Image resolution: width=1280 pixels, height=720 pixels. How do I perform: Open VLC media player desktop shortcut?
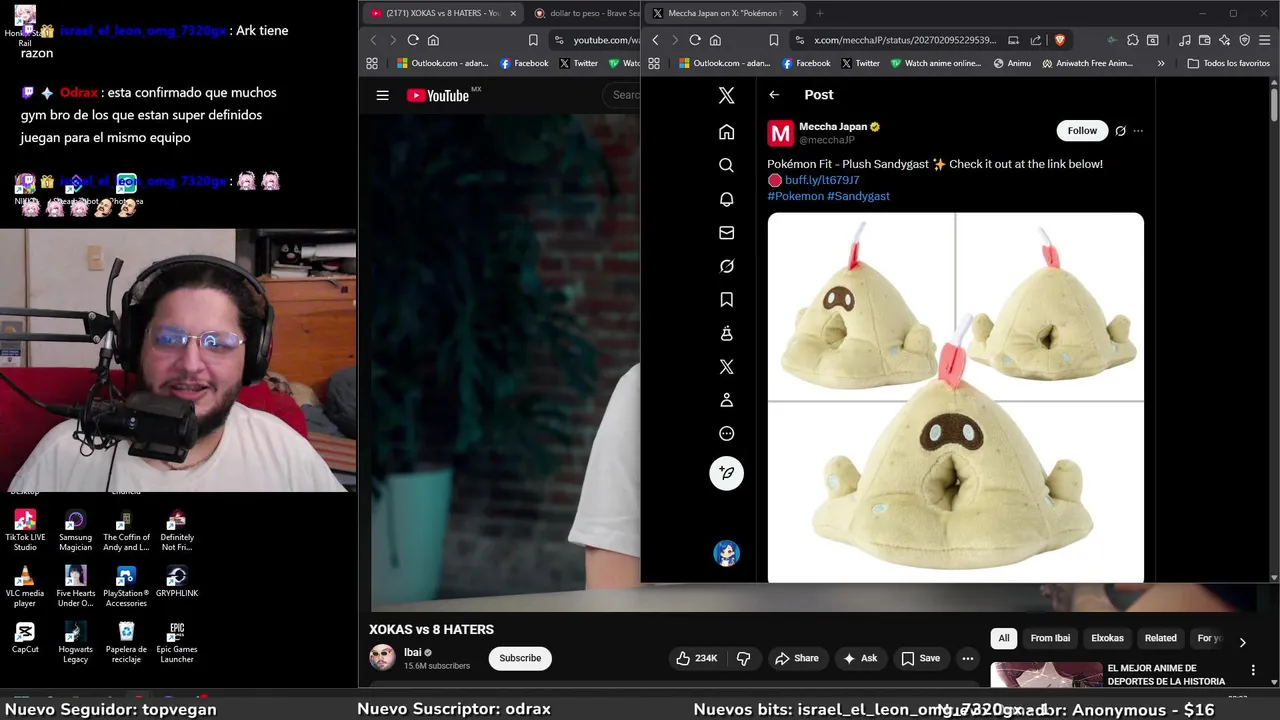[x=25, y=587]
